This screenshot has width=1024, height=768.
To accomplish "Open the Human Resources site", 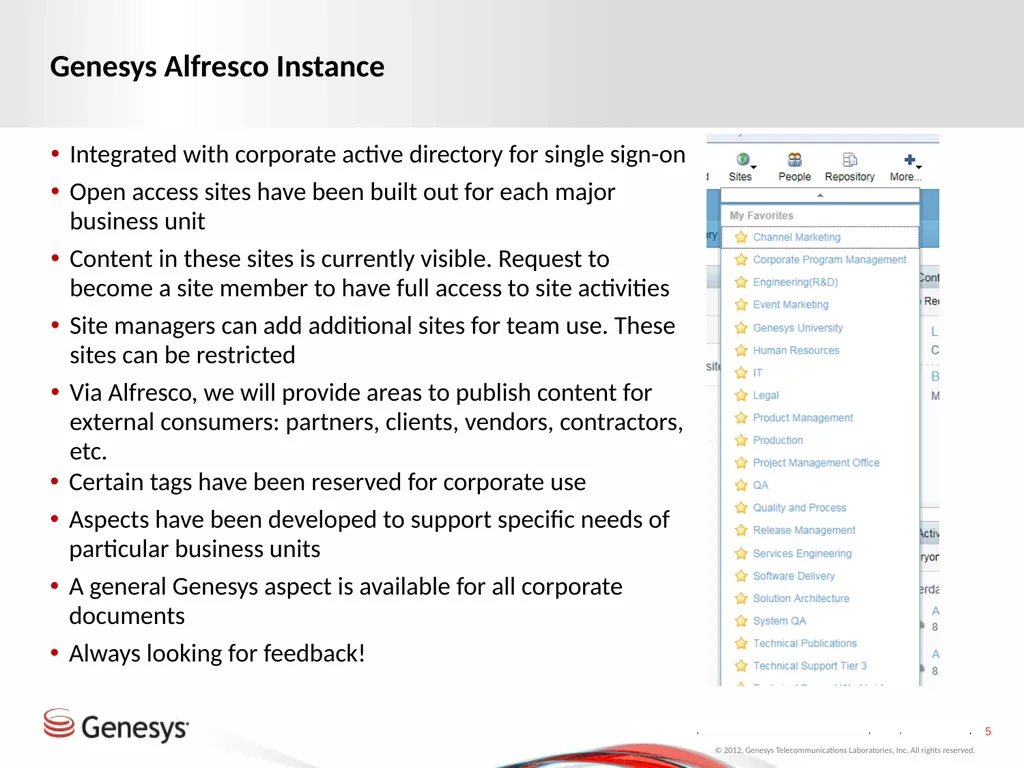I will pyautogui.click(x=796, y=350).
